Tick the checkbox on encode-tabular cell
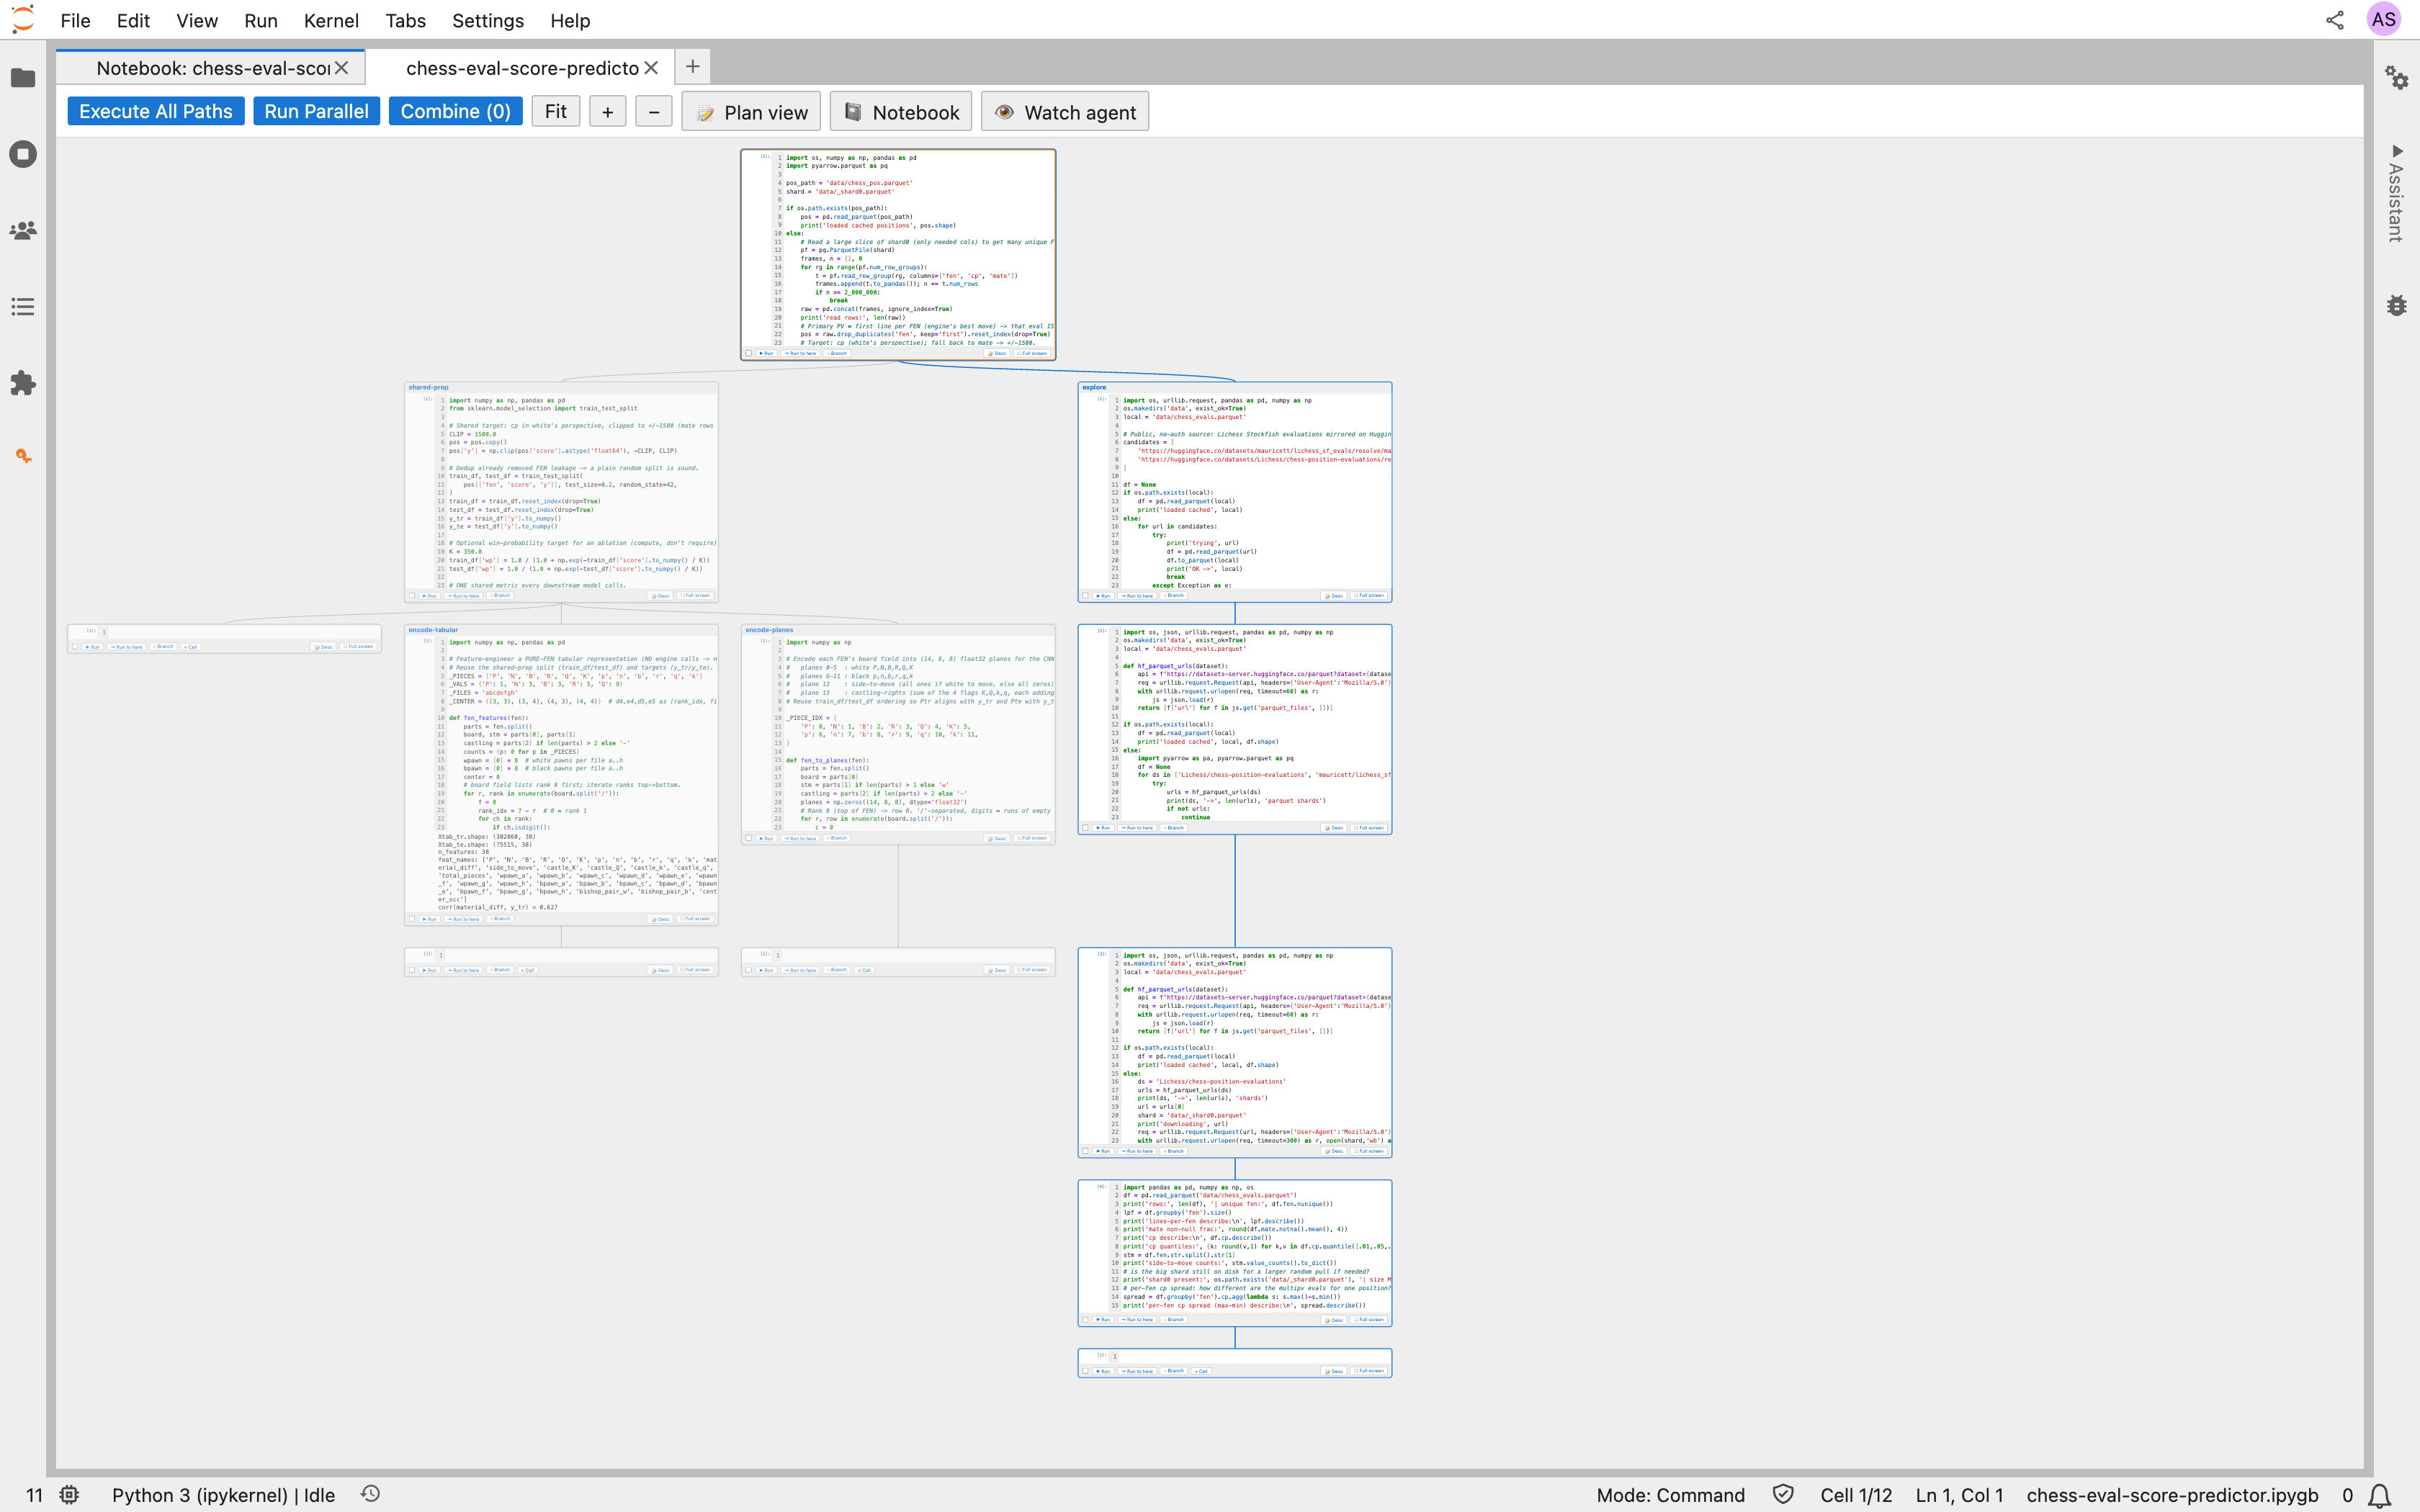2420x1512 pixels. click(x=413, y=918)
